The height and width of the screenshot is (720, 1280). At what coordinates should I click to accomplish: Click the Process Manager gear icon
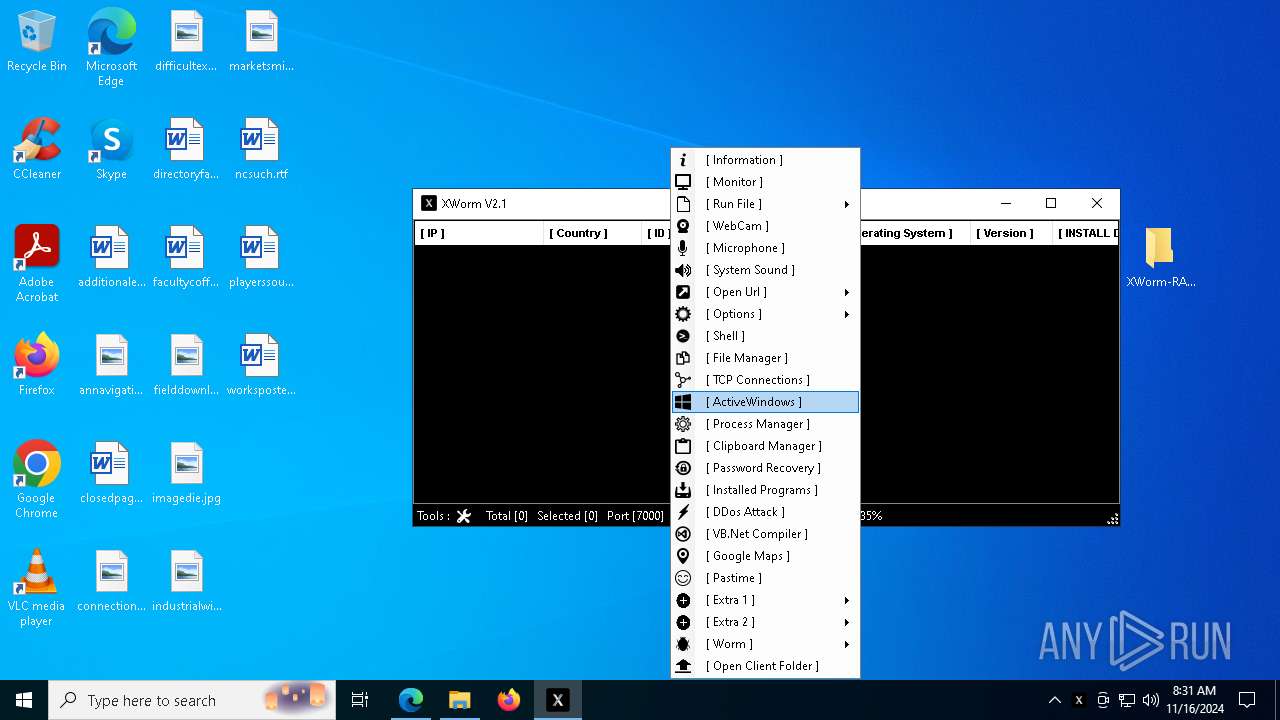(683, 424)
